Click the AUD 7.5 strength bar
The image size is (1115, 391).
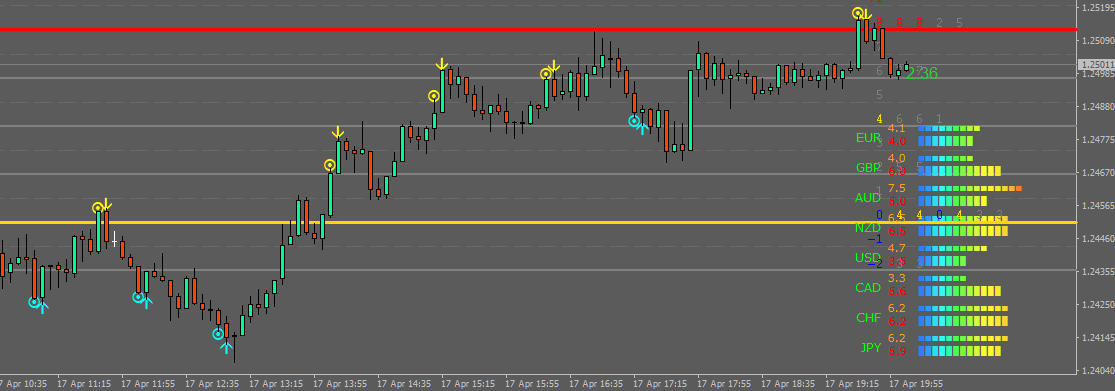[x=970, y=188]
